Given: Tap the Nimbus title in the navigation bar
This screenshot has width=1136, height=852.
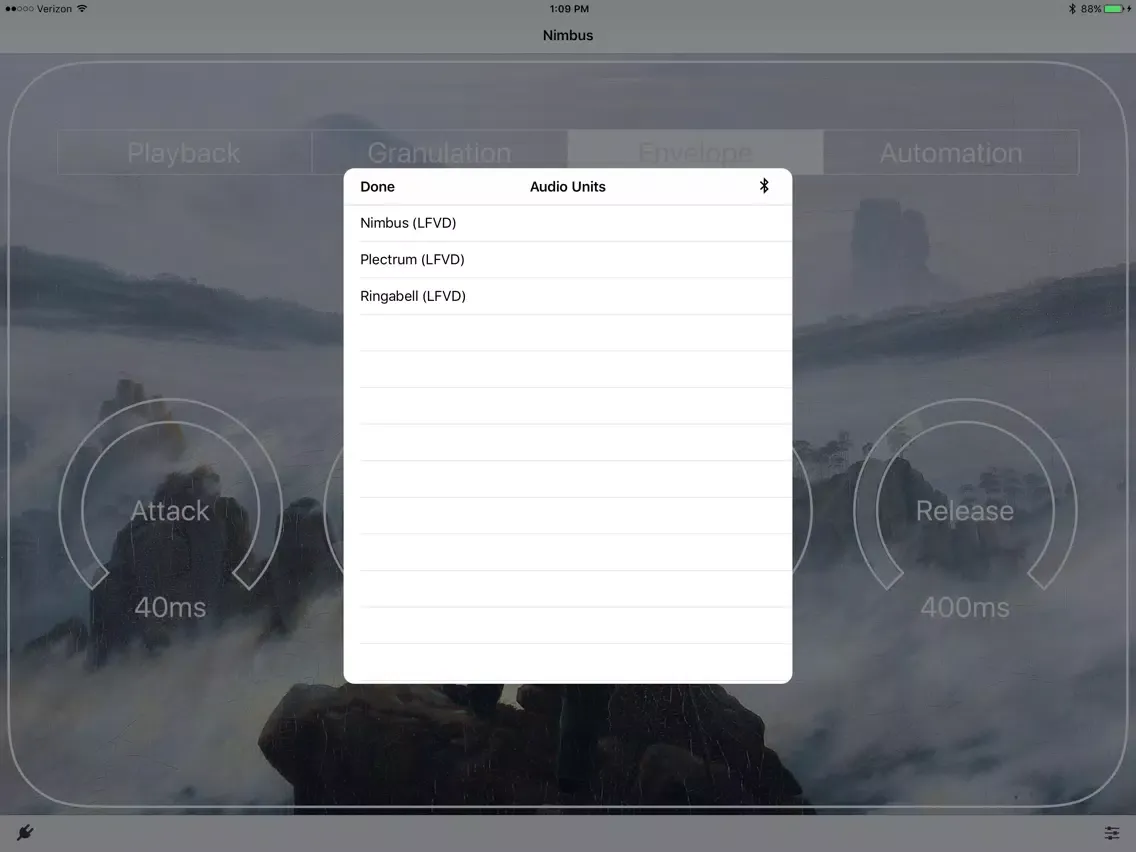Looking at the screenshot, I should tap(568, 36).
